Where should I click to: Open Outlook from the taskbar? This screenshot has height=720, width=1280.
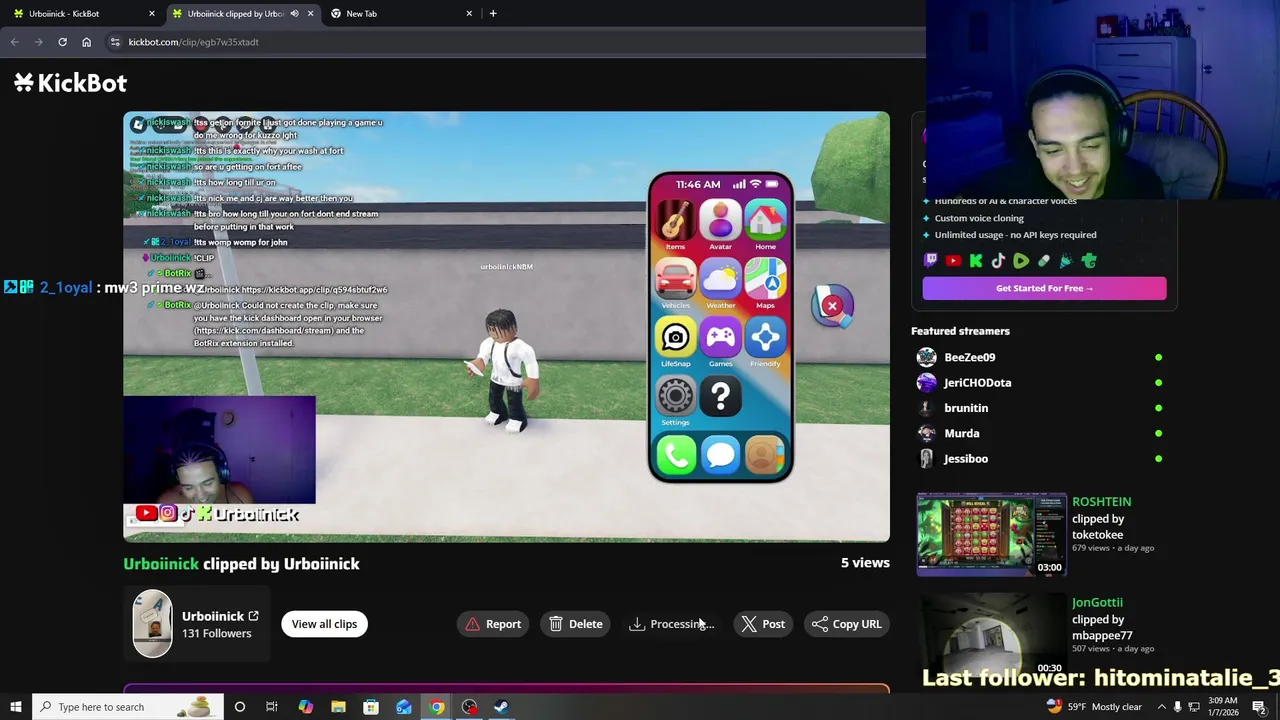coord(404,707)
